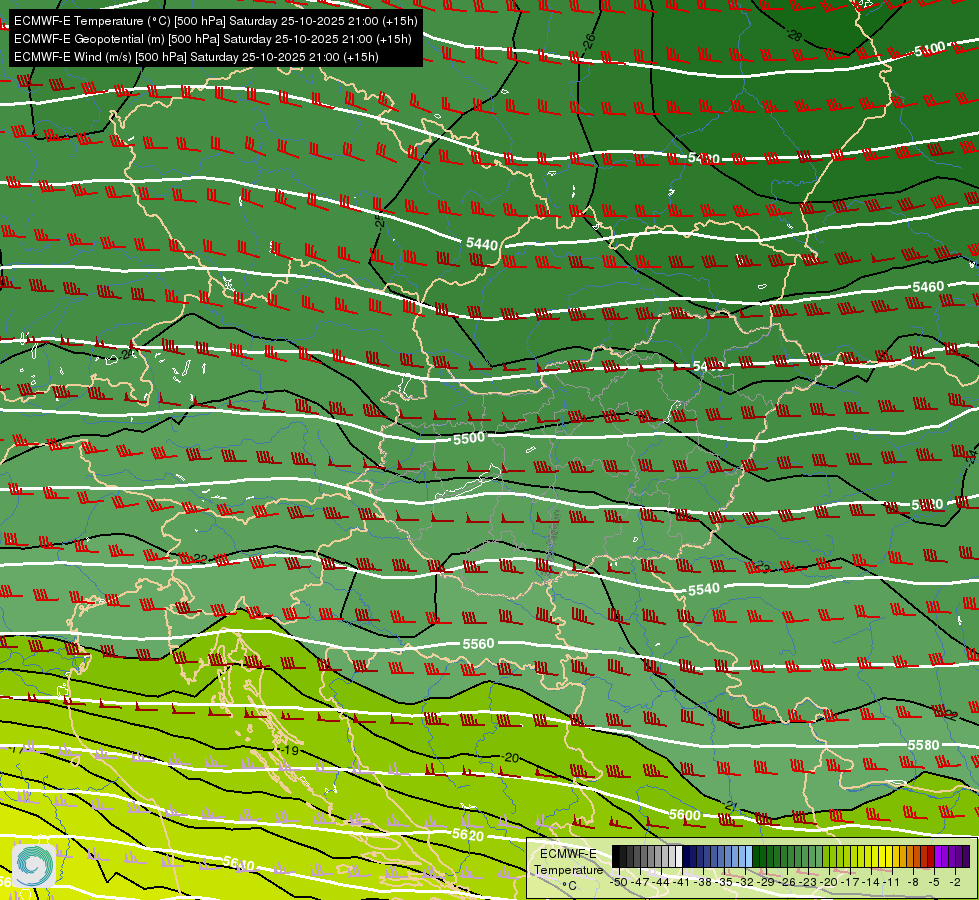Click the -50 tick label on color scale

619,882
